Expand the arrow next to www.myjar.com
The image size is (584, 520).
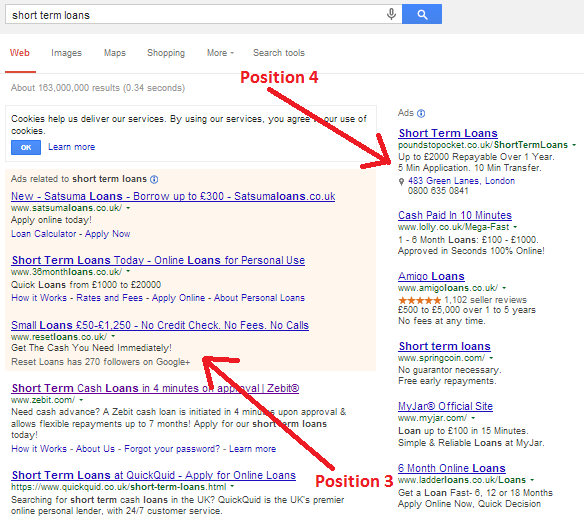(x=473, y=418)
